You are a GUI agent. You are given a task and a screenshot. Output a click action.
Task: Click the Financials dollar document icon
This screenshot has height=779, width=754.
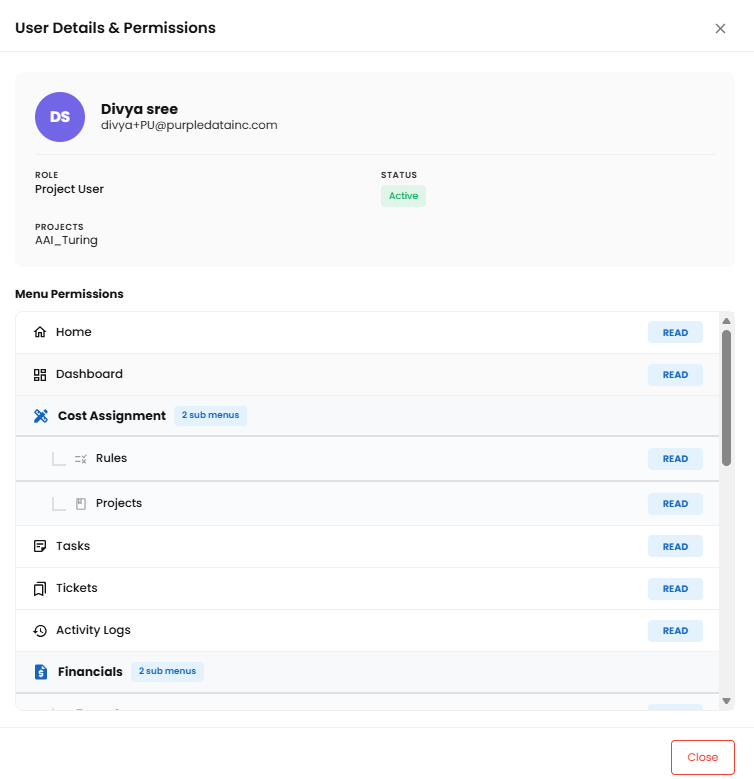pos(41,672)
